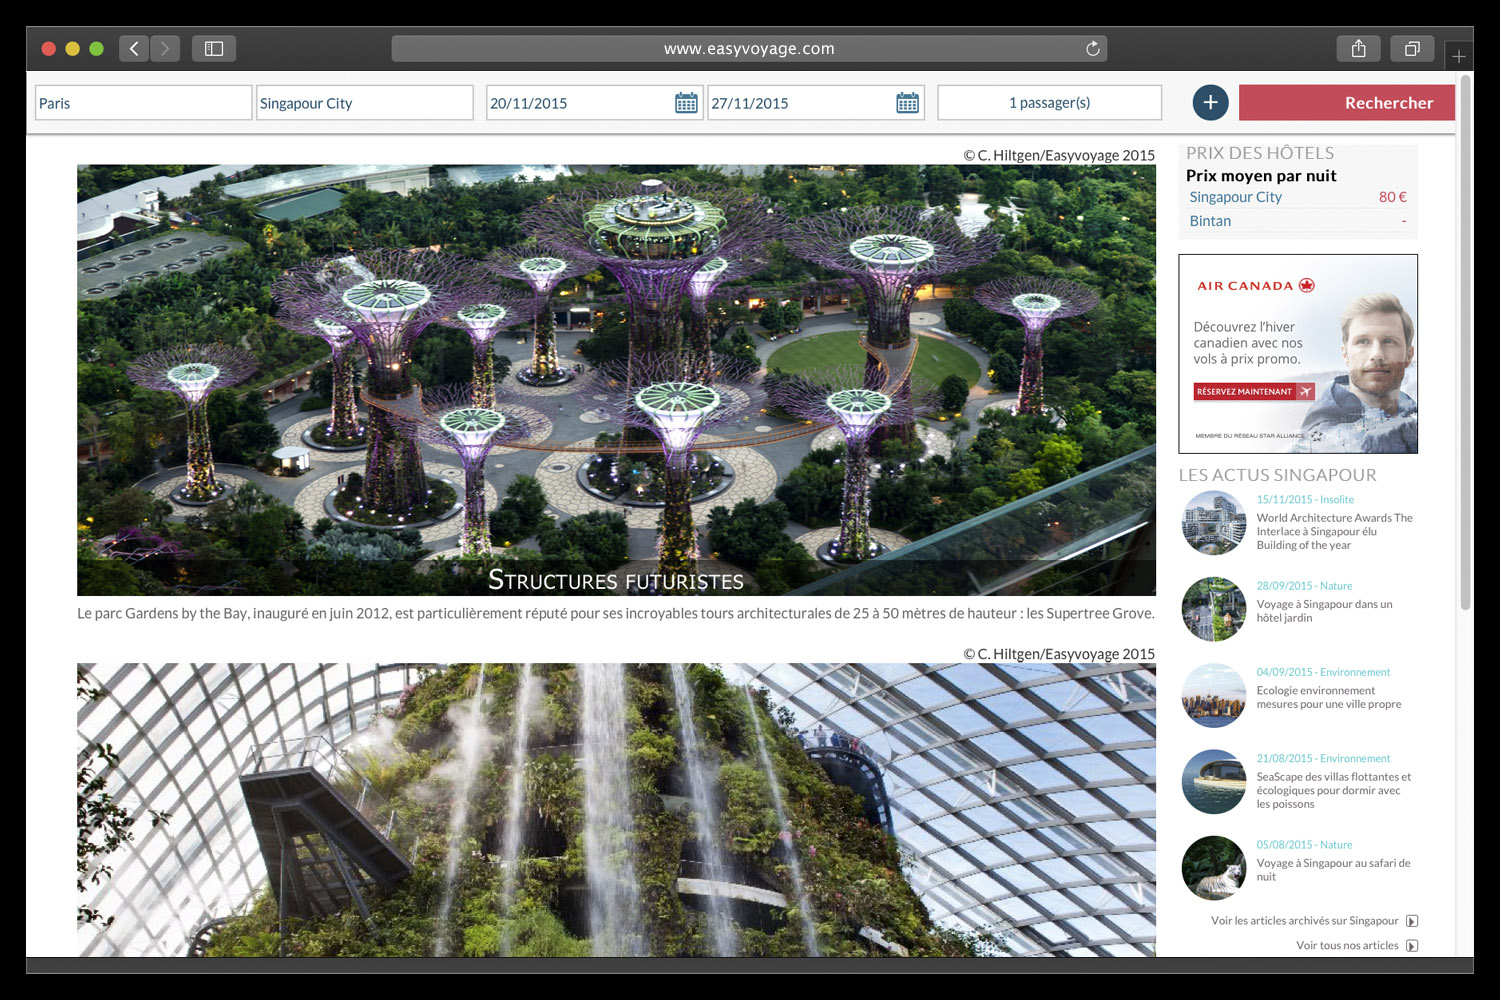Screen dimensions: 1500x1000
Task: Expand Voir tous nos articles arrow
Action: coord(1412,945)
